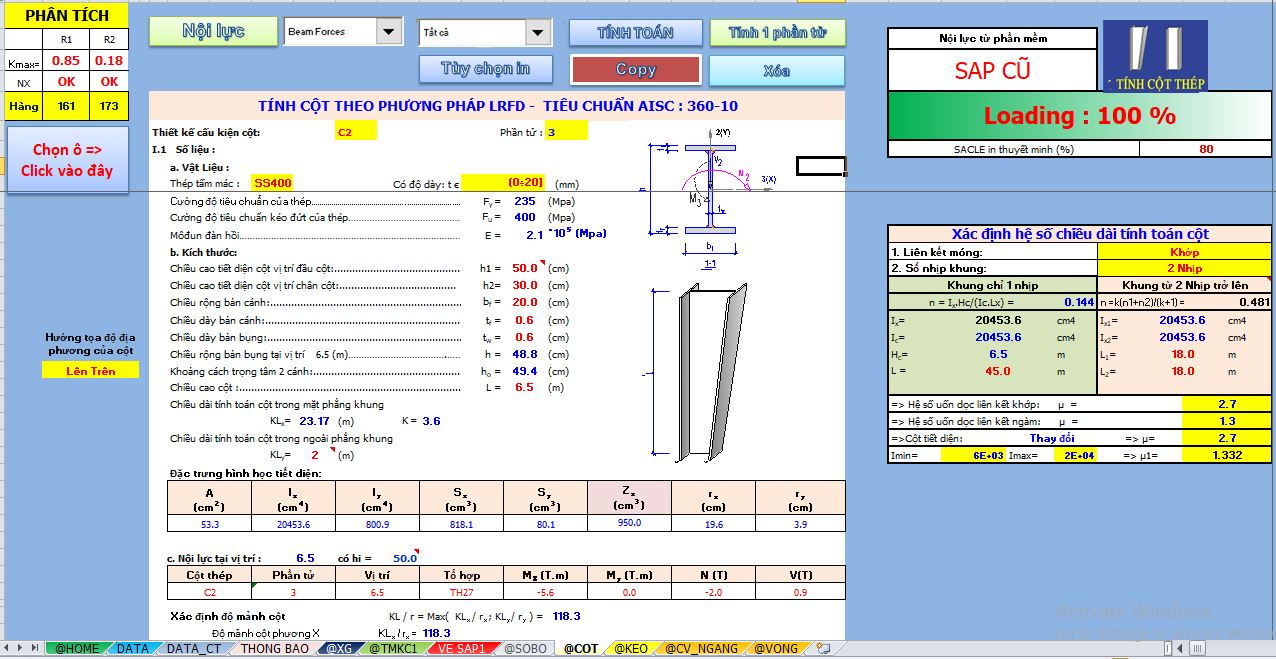The height and width of the screenshot is (659, 1276).
Task: Select the KLy value 2 cell
Action: tap(315, 455)
